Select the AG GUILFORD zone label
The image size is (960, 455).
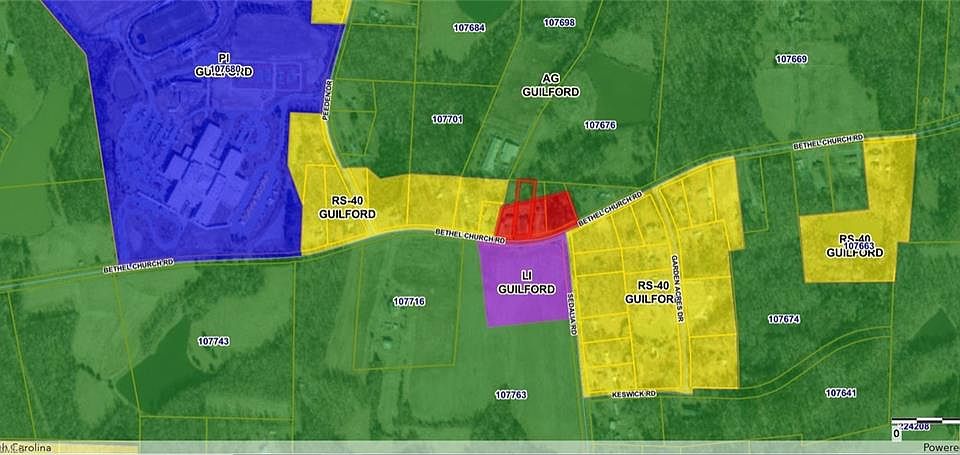pyautogui.click(x=551, y=84)
